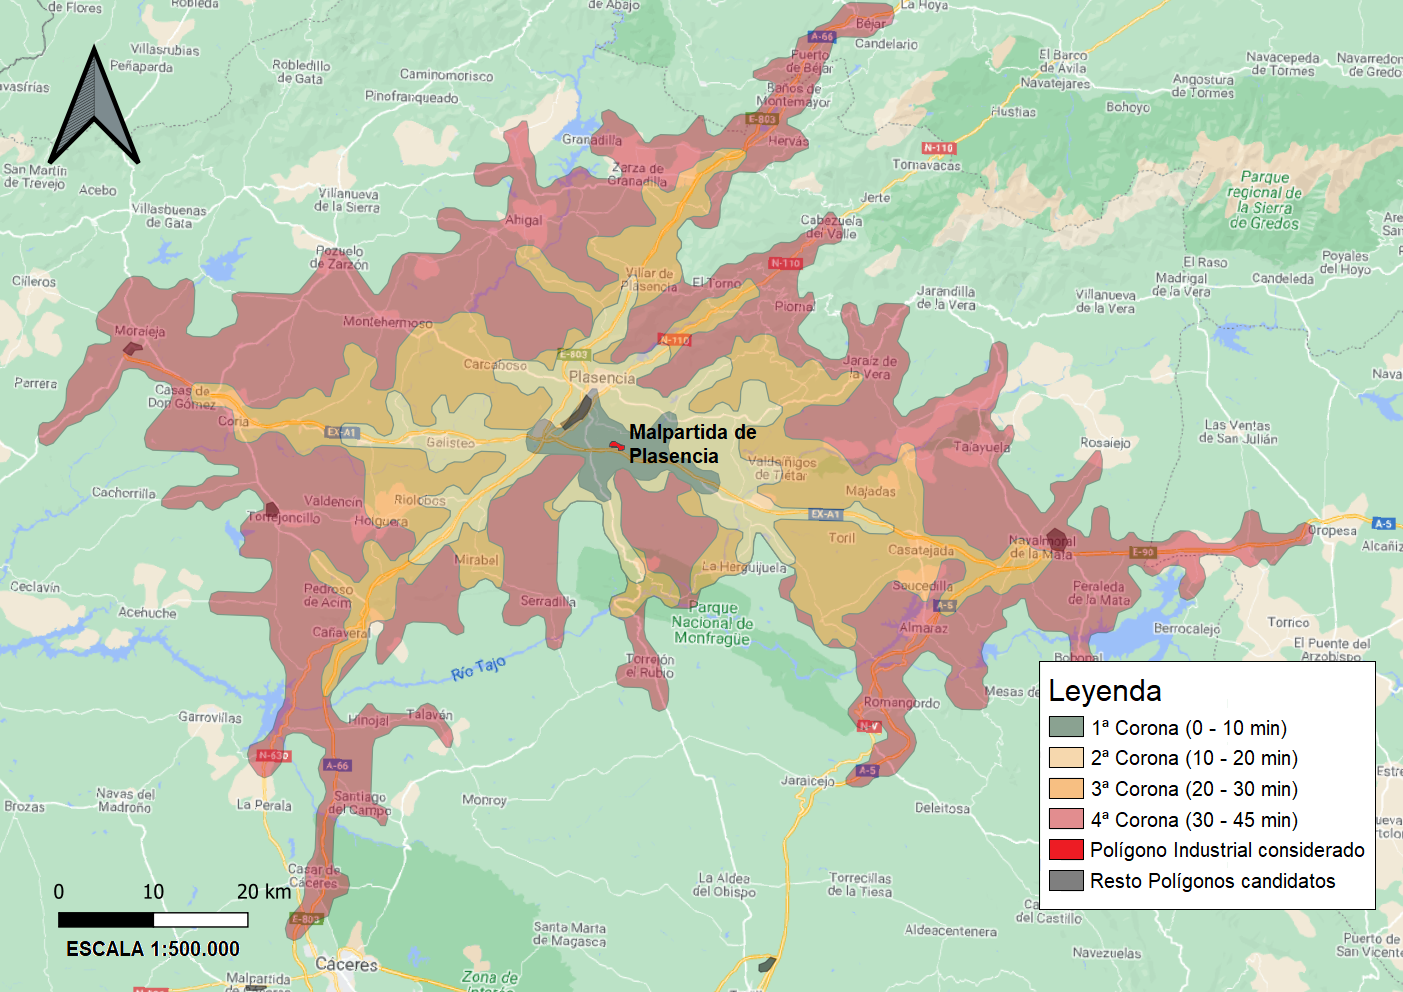This screenshot has width=1403, height=992.
Task: Click the Parque Nacional de Monfragüe label
Action: (x=712, y=623)
